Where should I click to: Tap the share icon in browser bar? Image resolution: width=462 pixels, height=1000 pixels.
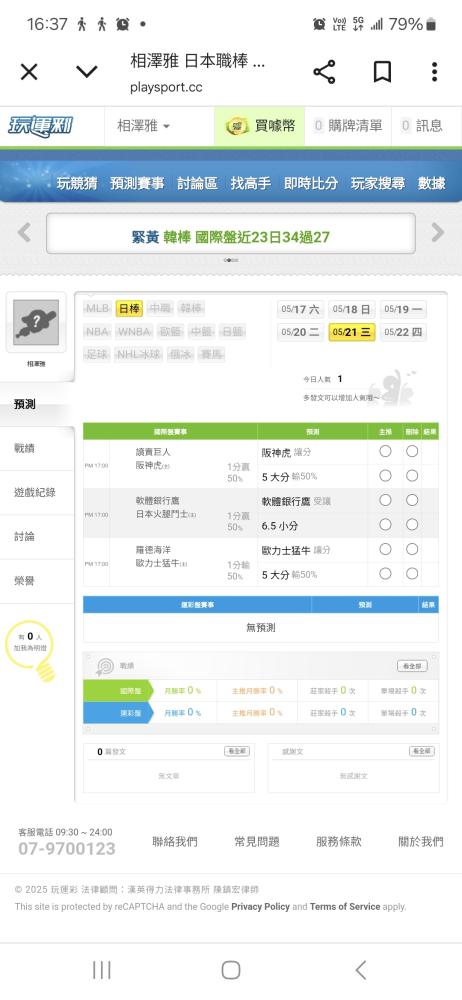(x=324, y=72)
